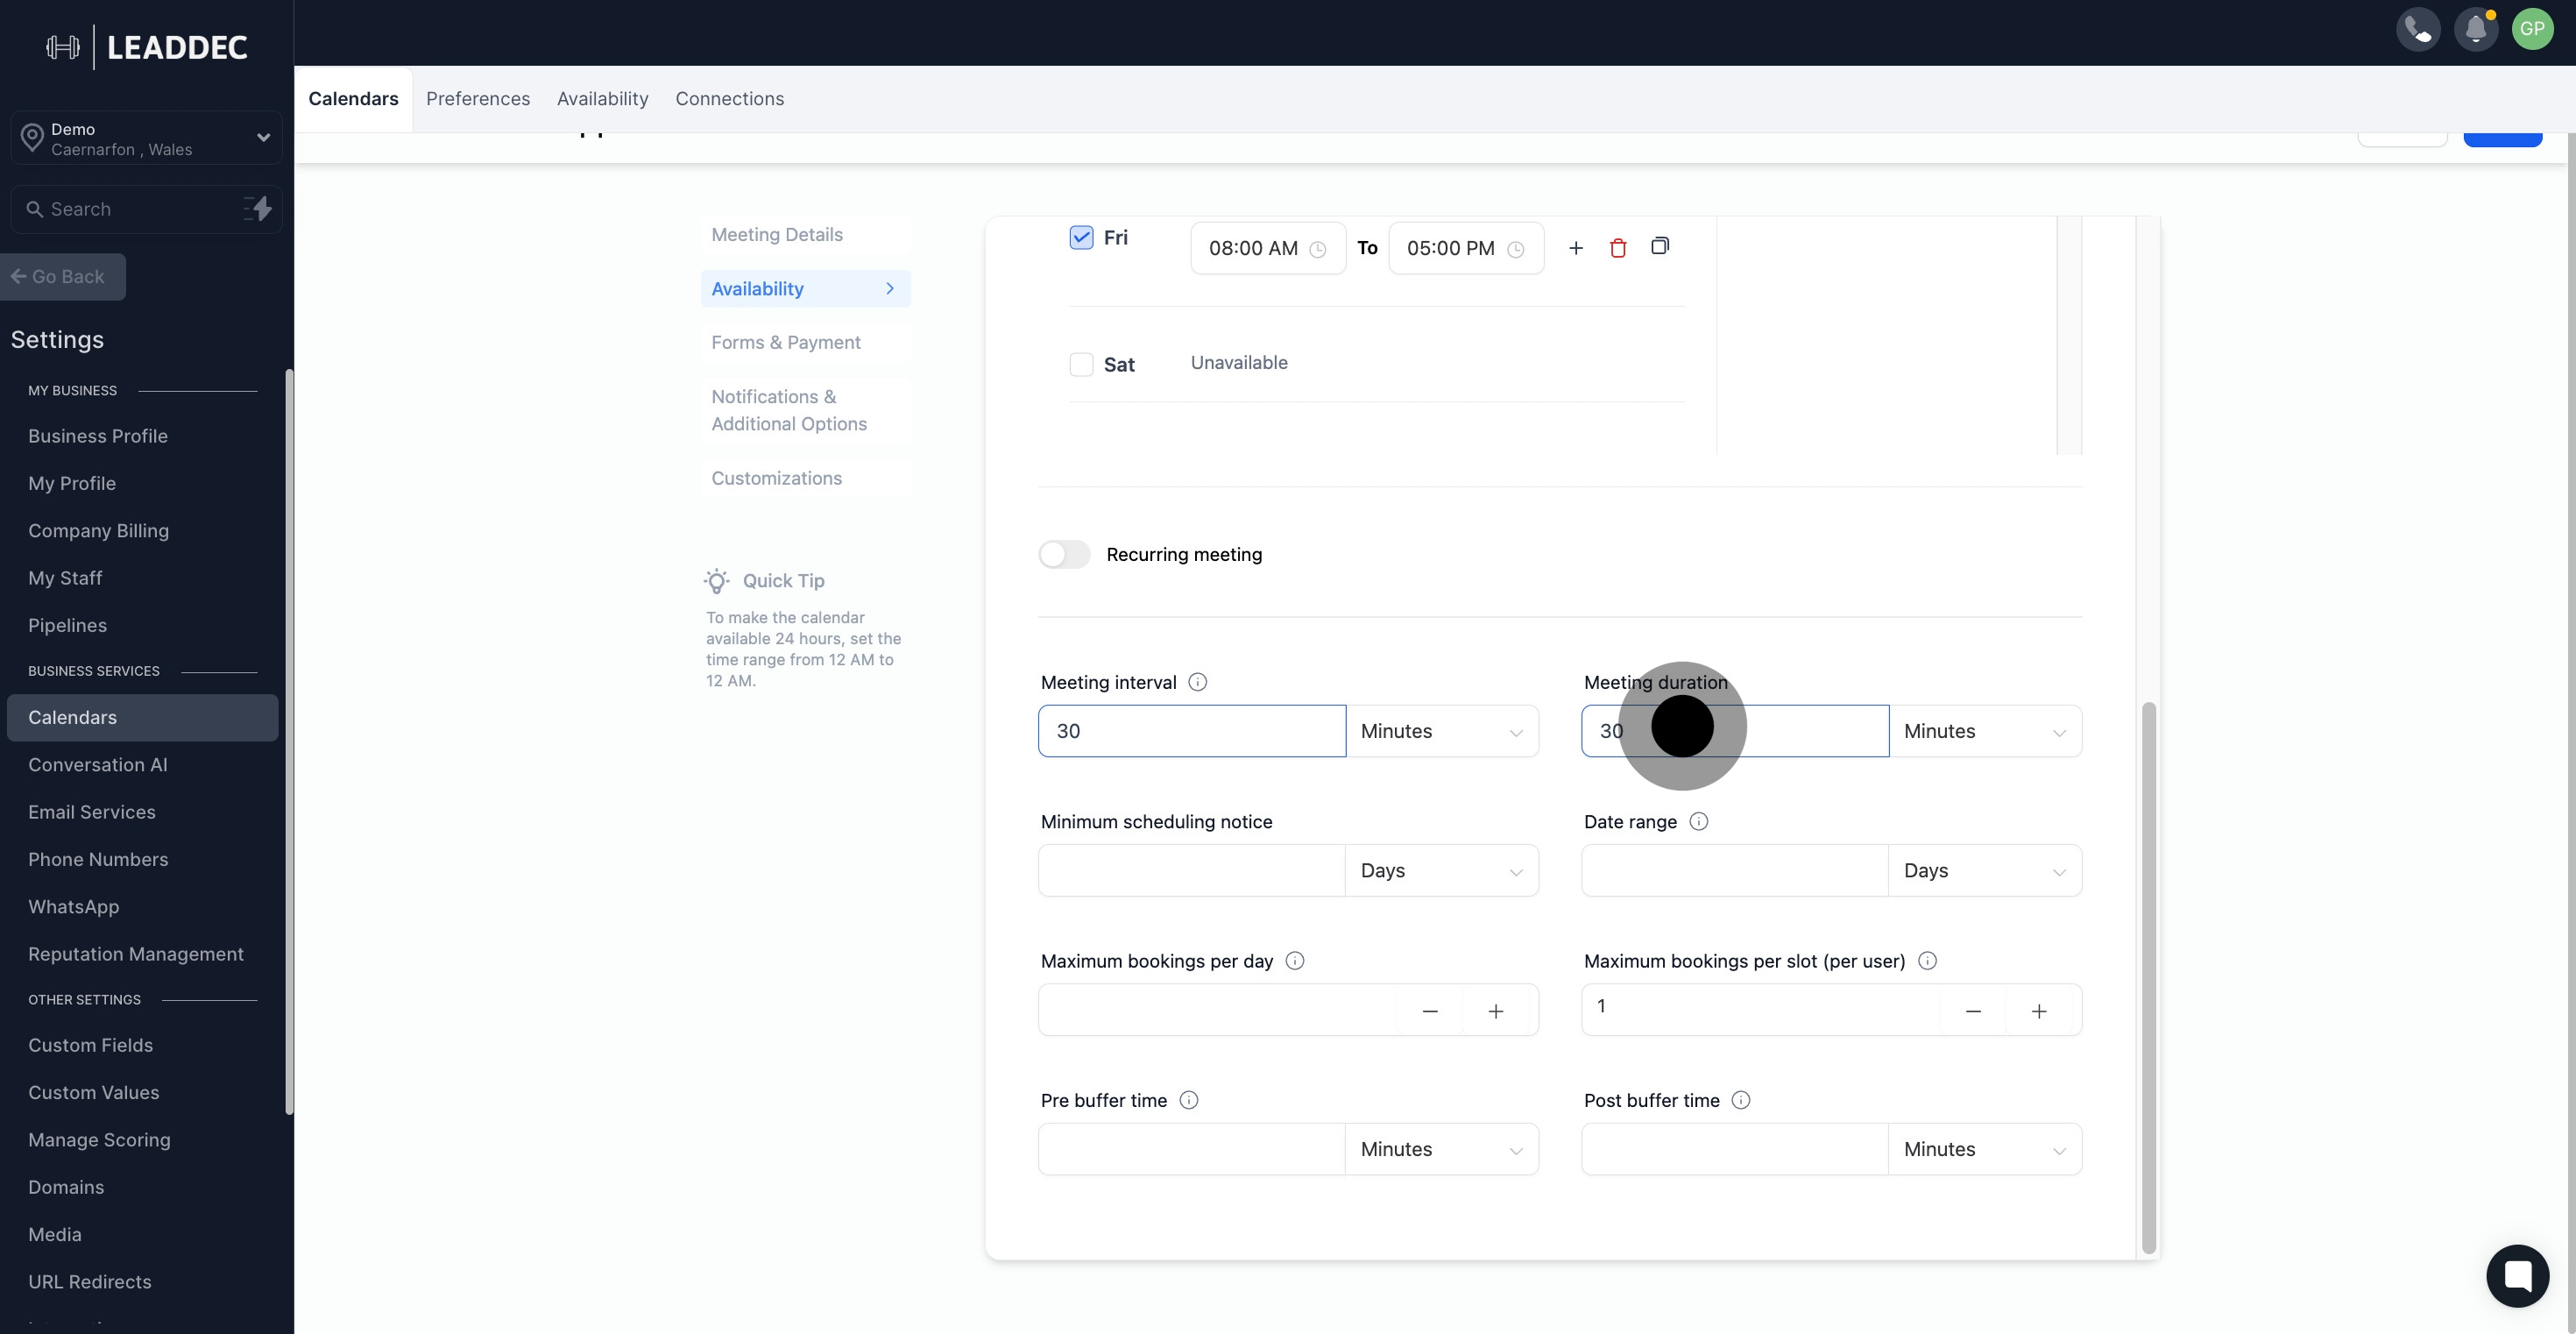Viewport: 2576px width, 1334px height.
Task: Add a time slot for Friday
Action: pos(1575,248)
